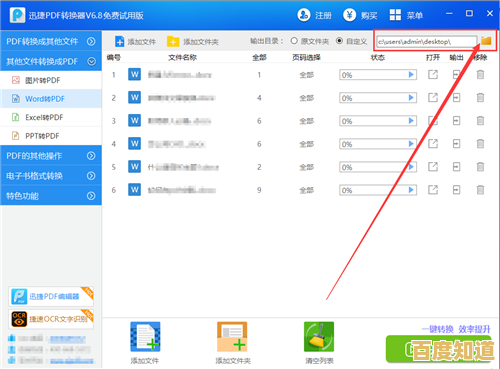Click 全部 page selection in row 1

[306, 75]
